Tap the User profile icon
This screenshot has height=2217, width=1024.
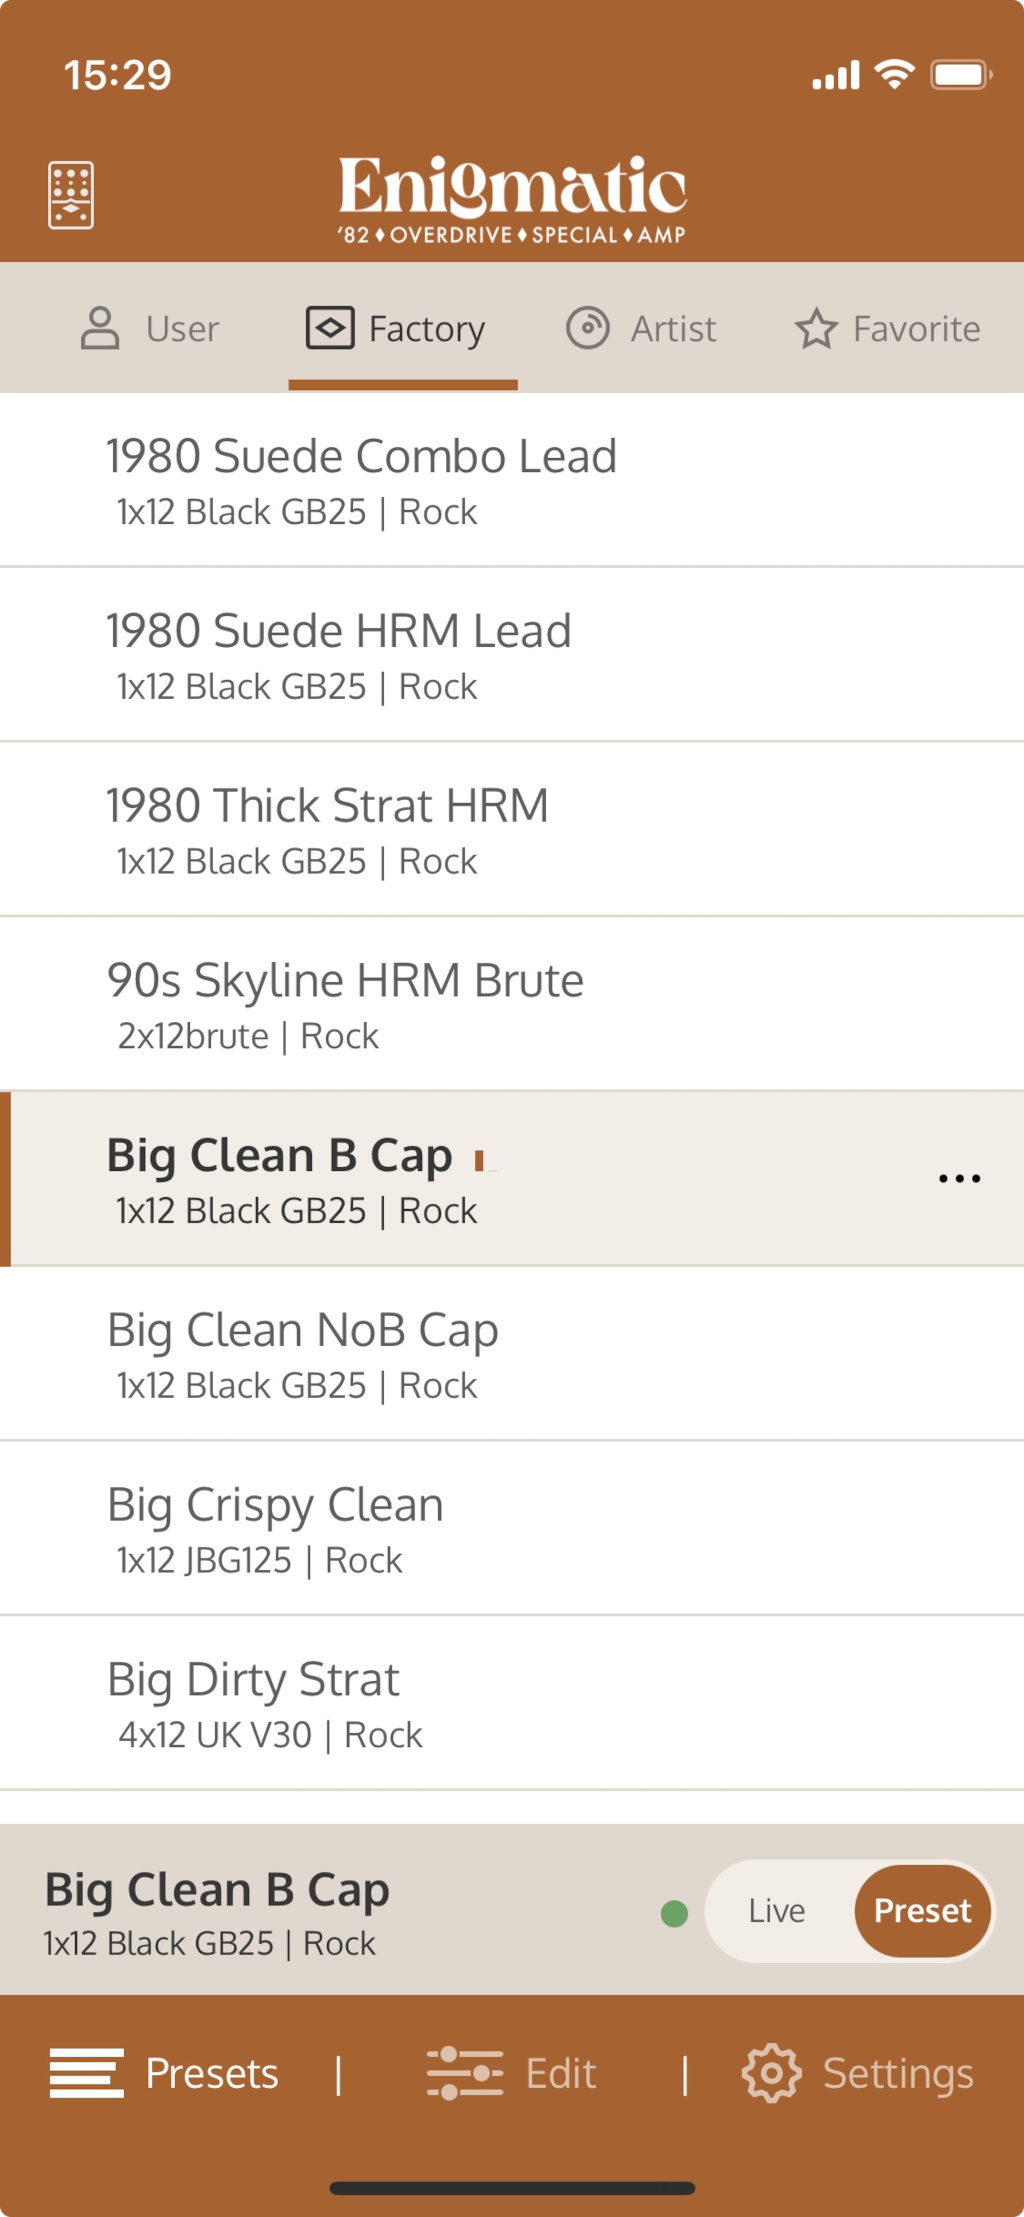100,328
